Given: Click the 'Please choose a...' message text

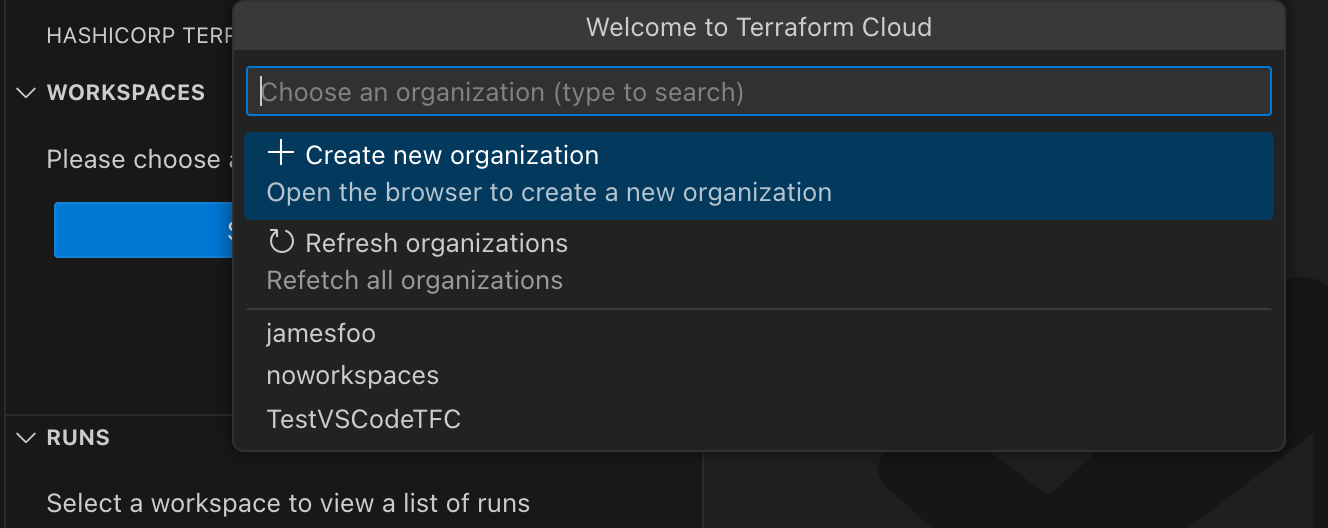Looking at the screenshot, I should (139, 160).
